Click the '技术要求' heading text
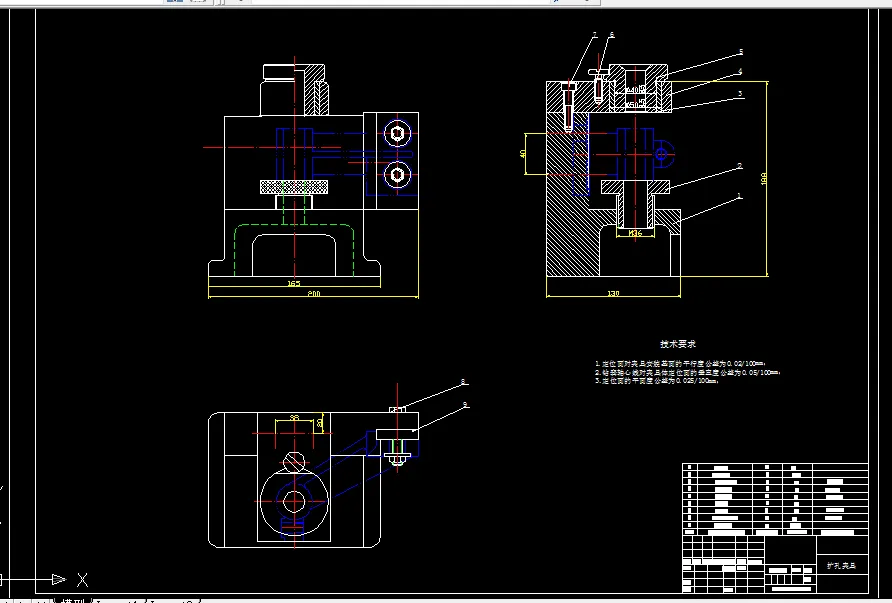This screenshot has width=892, height=603. pyautogui.click(x=678, y=344)
